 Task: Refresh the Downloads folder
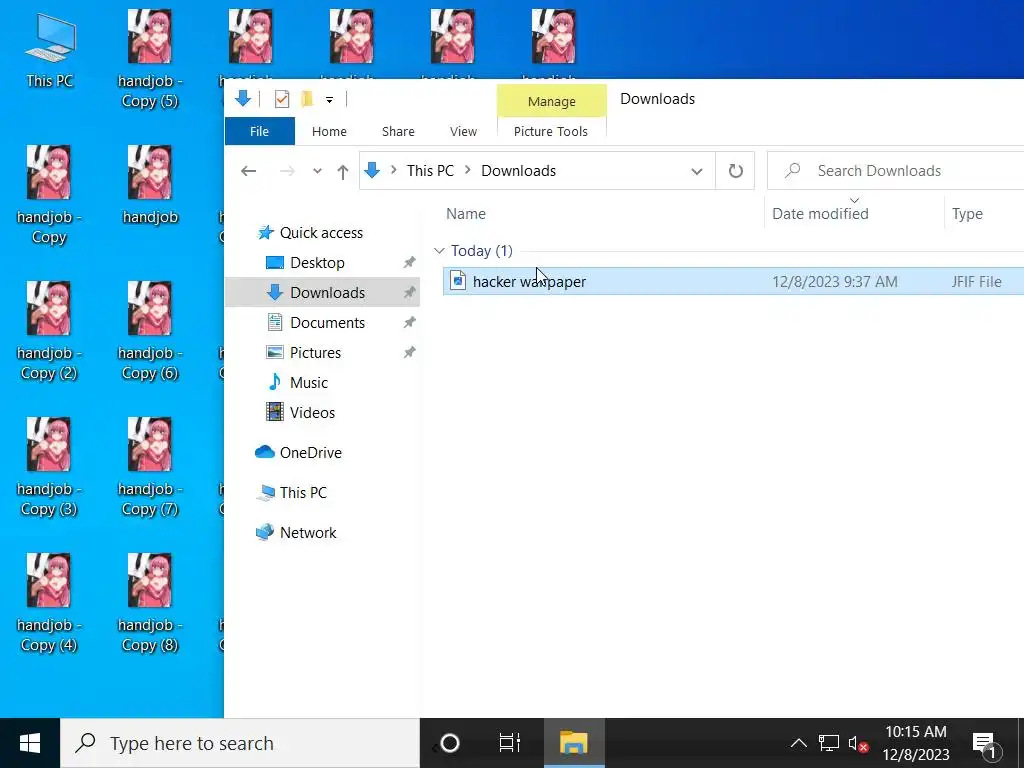[x=735, y=171]
